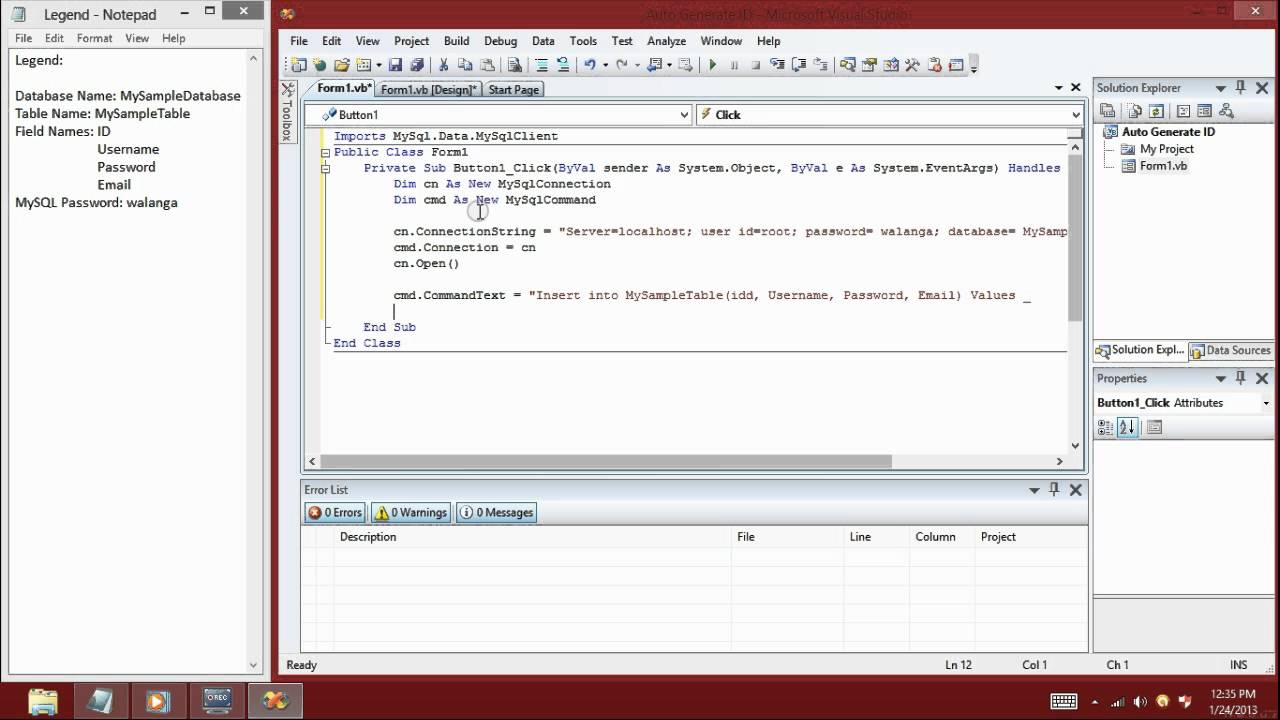The image size is (1280, 720).
Task: Open Properties object selector dropdown
Action: (x=1266, y=403)
